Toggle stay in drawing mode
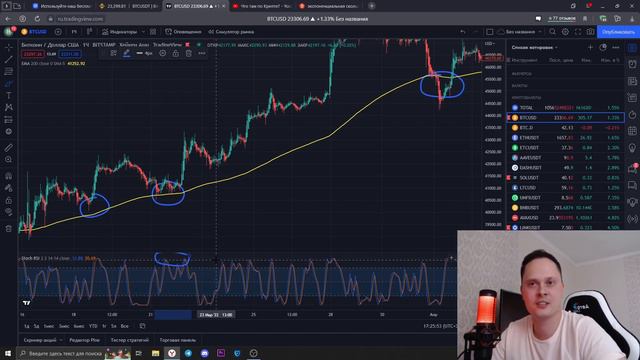This screenshot has height=360, width=640. tap(9, 188)
